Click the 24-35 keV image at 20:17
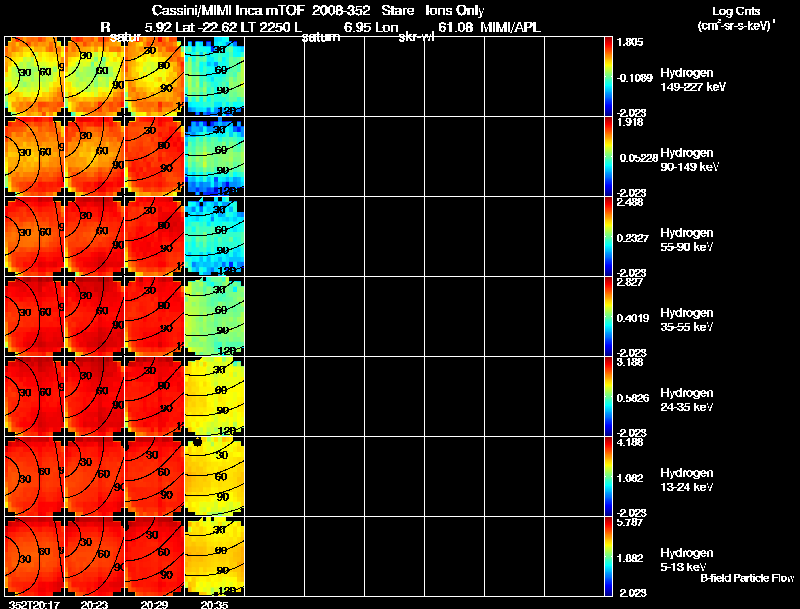The image size is (800, 609). 34,396
